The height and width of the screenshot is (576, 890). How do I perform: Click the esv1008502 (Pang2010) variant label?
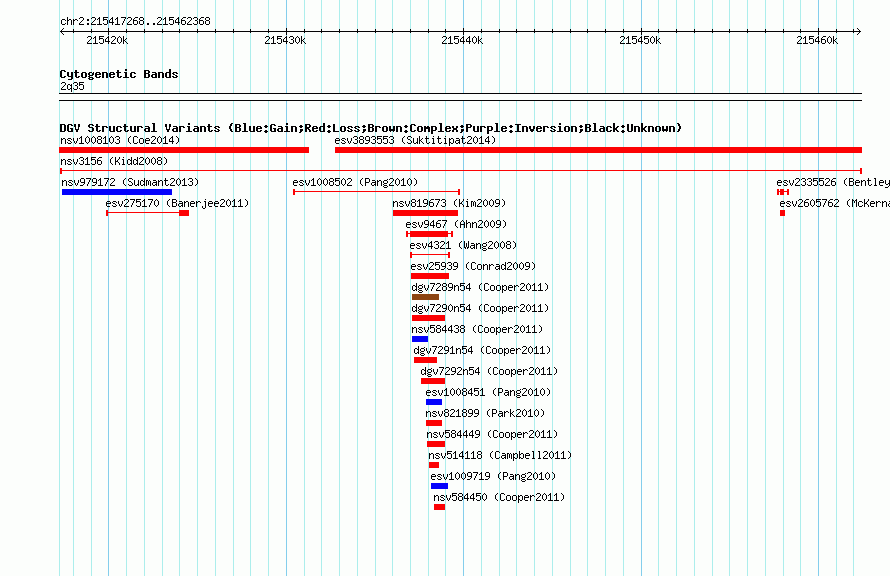point(355,182)
